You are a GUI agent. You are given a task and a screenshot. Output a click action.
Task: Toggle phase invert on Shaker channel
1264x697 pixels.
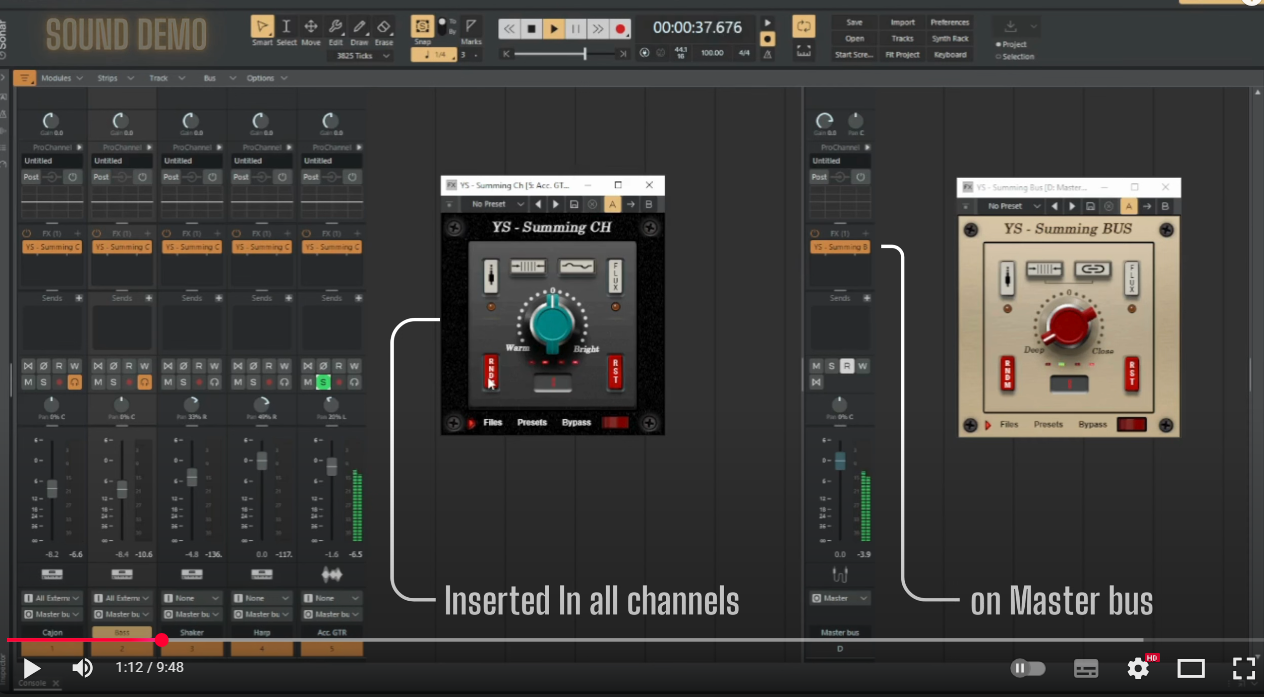click(x=183, y=366)
